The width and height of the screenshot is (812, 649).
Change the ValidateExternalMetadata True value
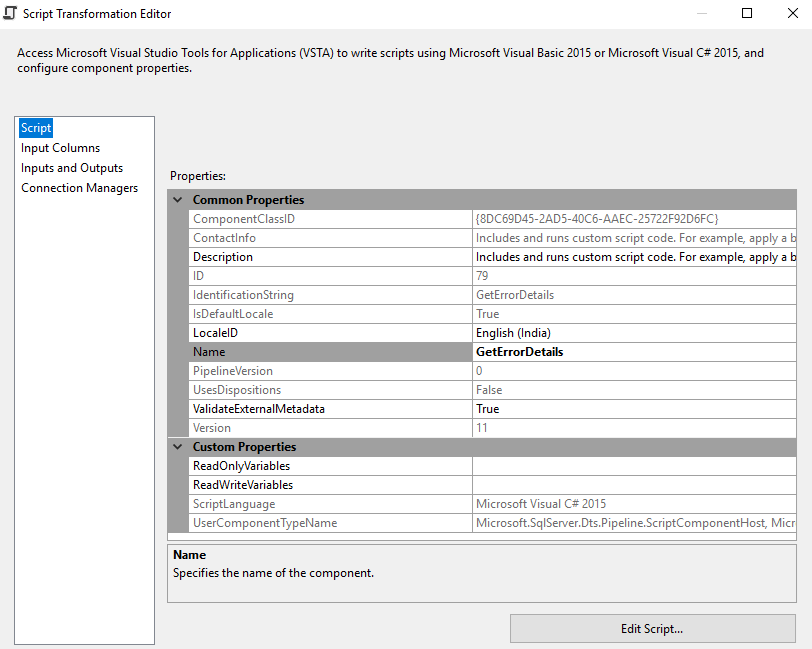click(x=640, y=409)
